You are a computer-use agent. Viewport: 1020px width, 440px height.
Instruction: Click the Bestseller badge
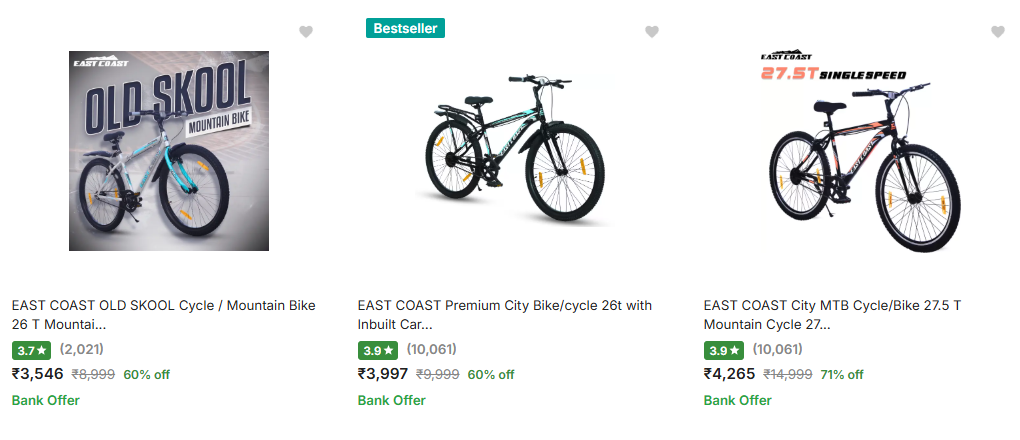405,28
